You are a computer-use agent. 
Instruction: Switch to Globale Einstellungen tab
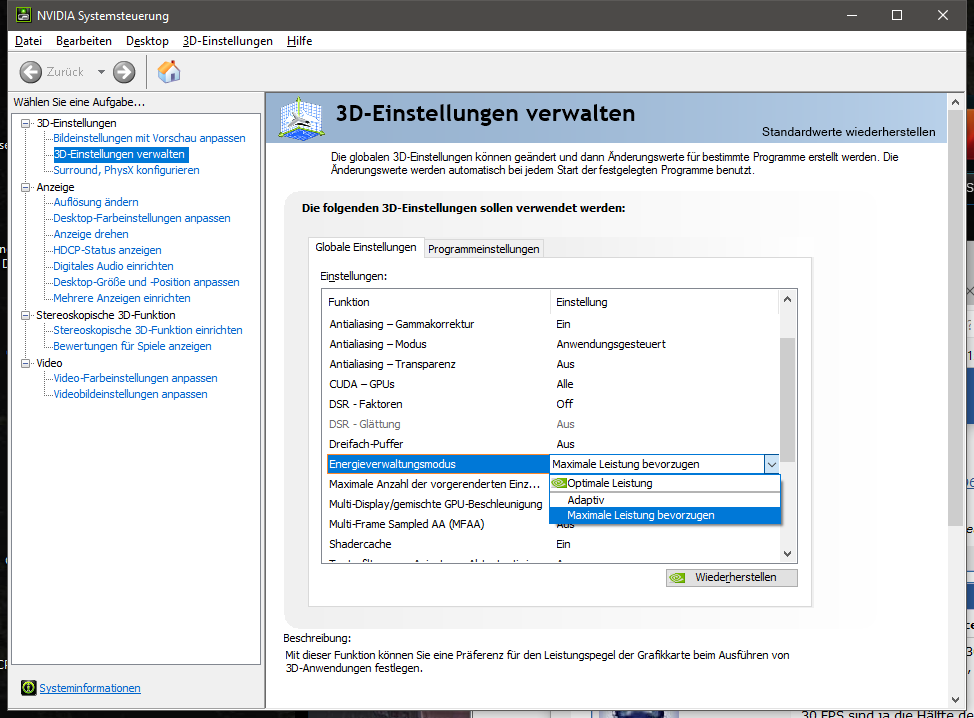pyautogui.click(x=366, y=247)
